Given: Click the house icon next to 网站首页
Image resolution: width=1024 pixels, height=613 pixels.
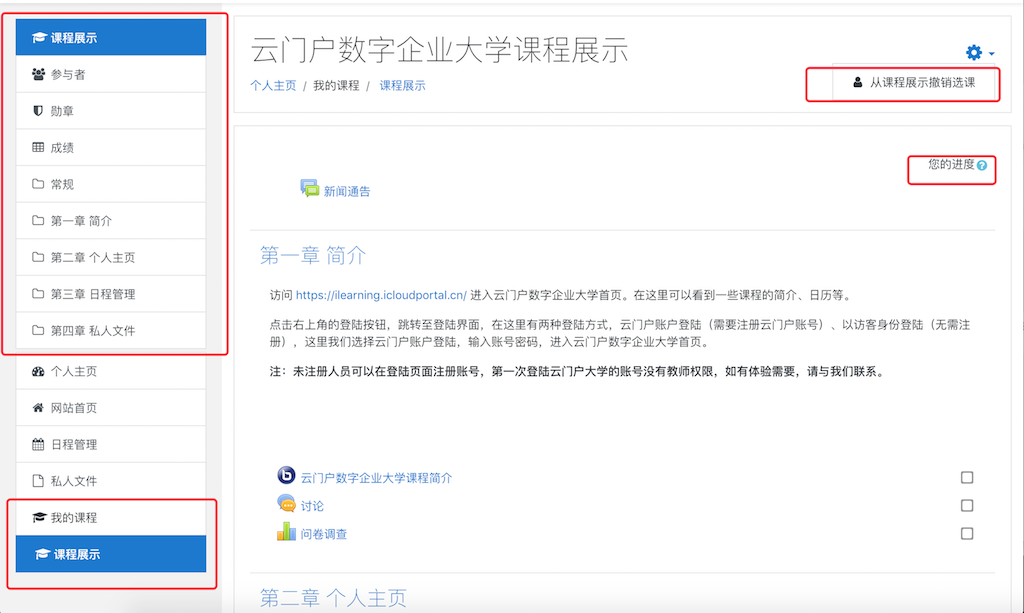Looking at the screenshot, I should tap(39, 408).
